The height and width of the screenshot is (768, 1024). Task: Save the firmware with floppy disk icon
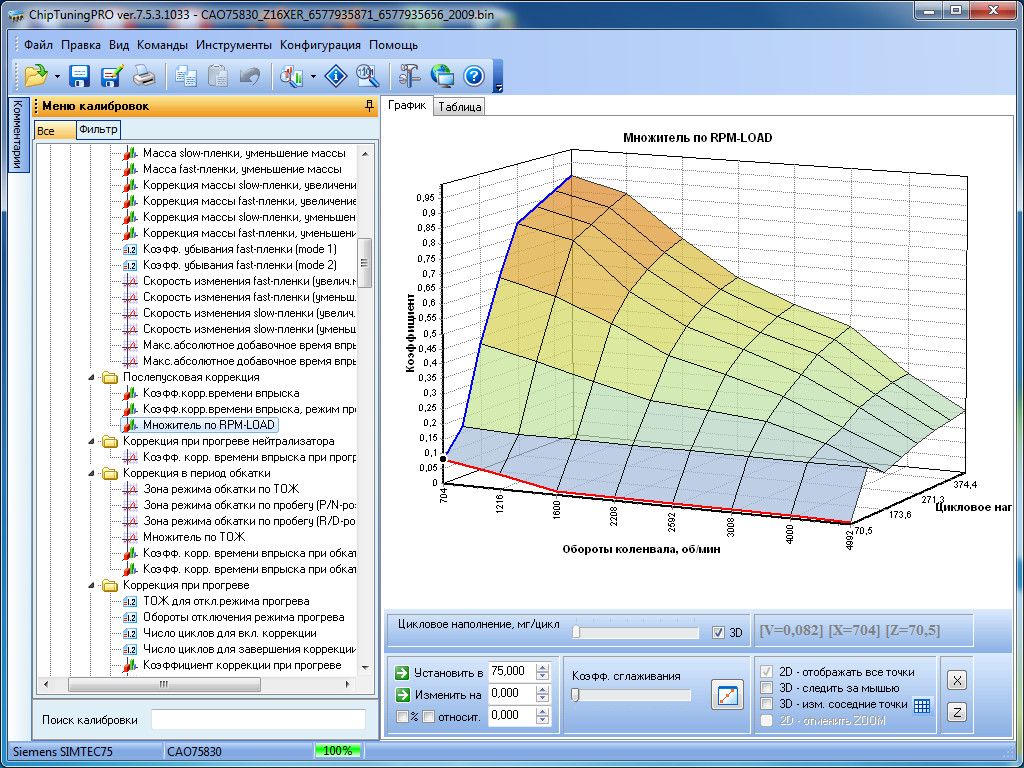(80, 75)
